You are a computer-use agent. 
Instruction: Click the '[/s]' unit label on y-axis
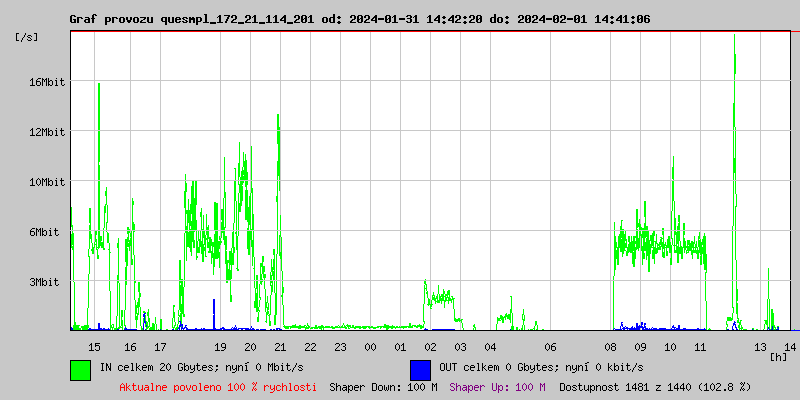tap(28, 37)
